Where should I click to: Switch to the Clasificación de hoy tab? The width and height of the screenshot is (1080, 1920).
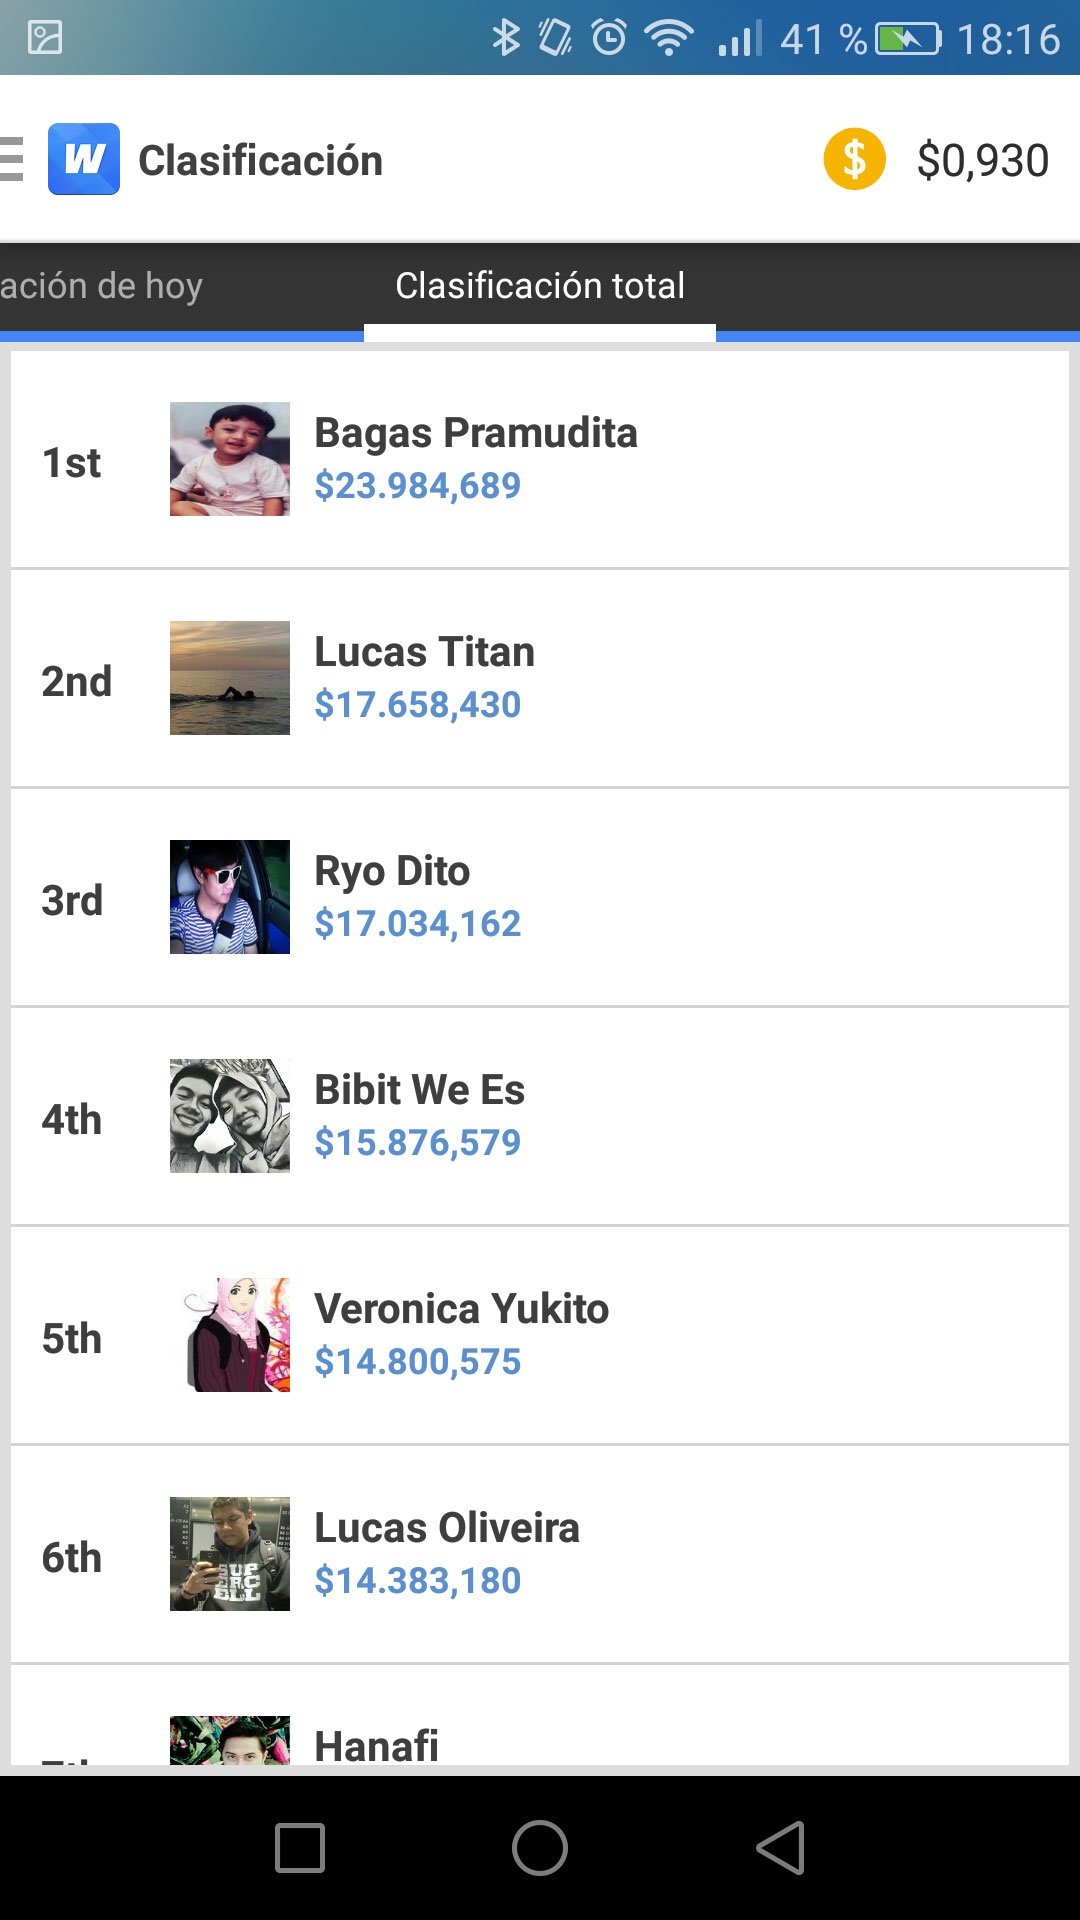[x=102, y=286]
